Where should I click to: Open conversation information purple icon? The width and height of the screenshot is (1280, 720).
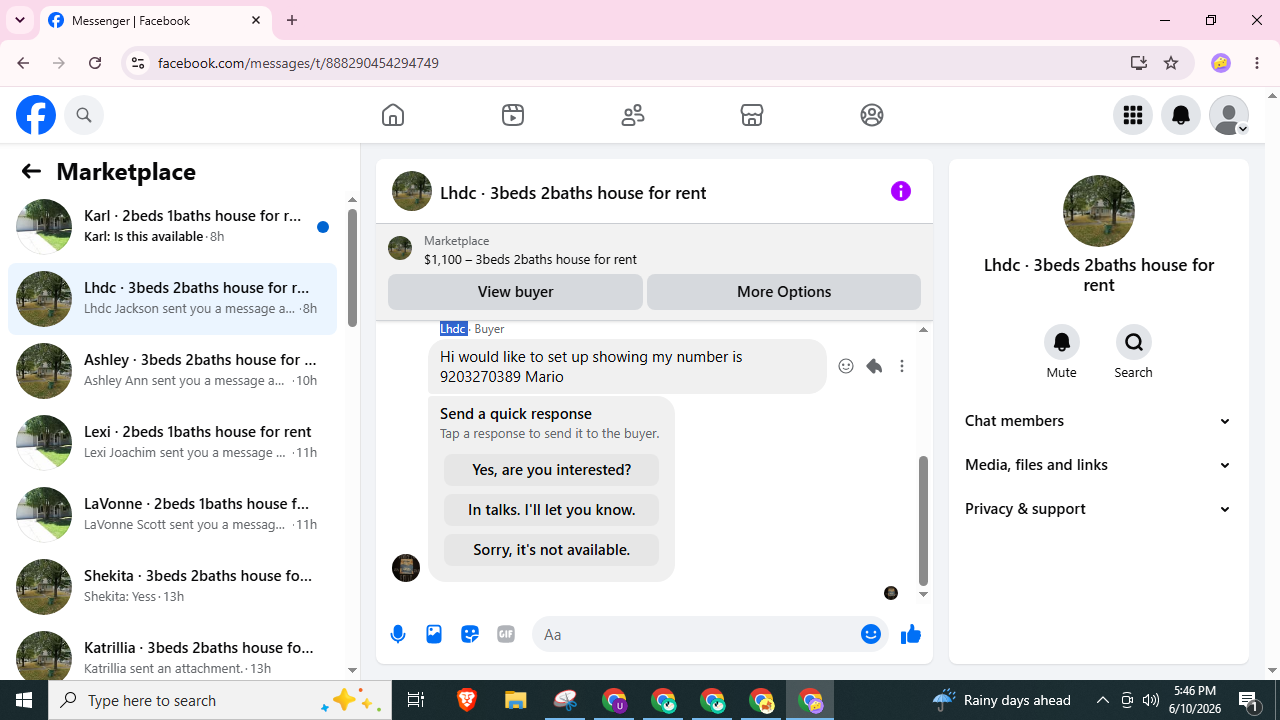(x=901, y=191)
